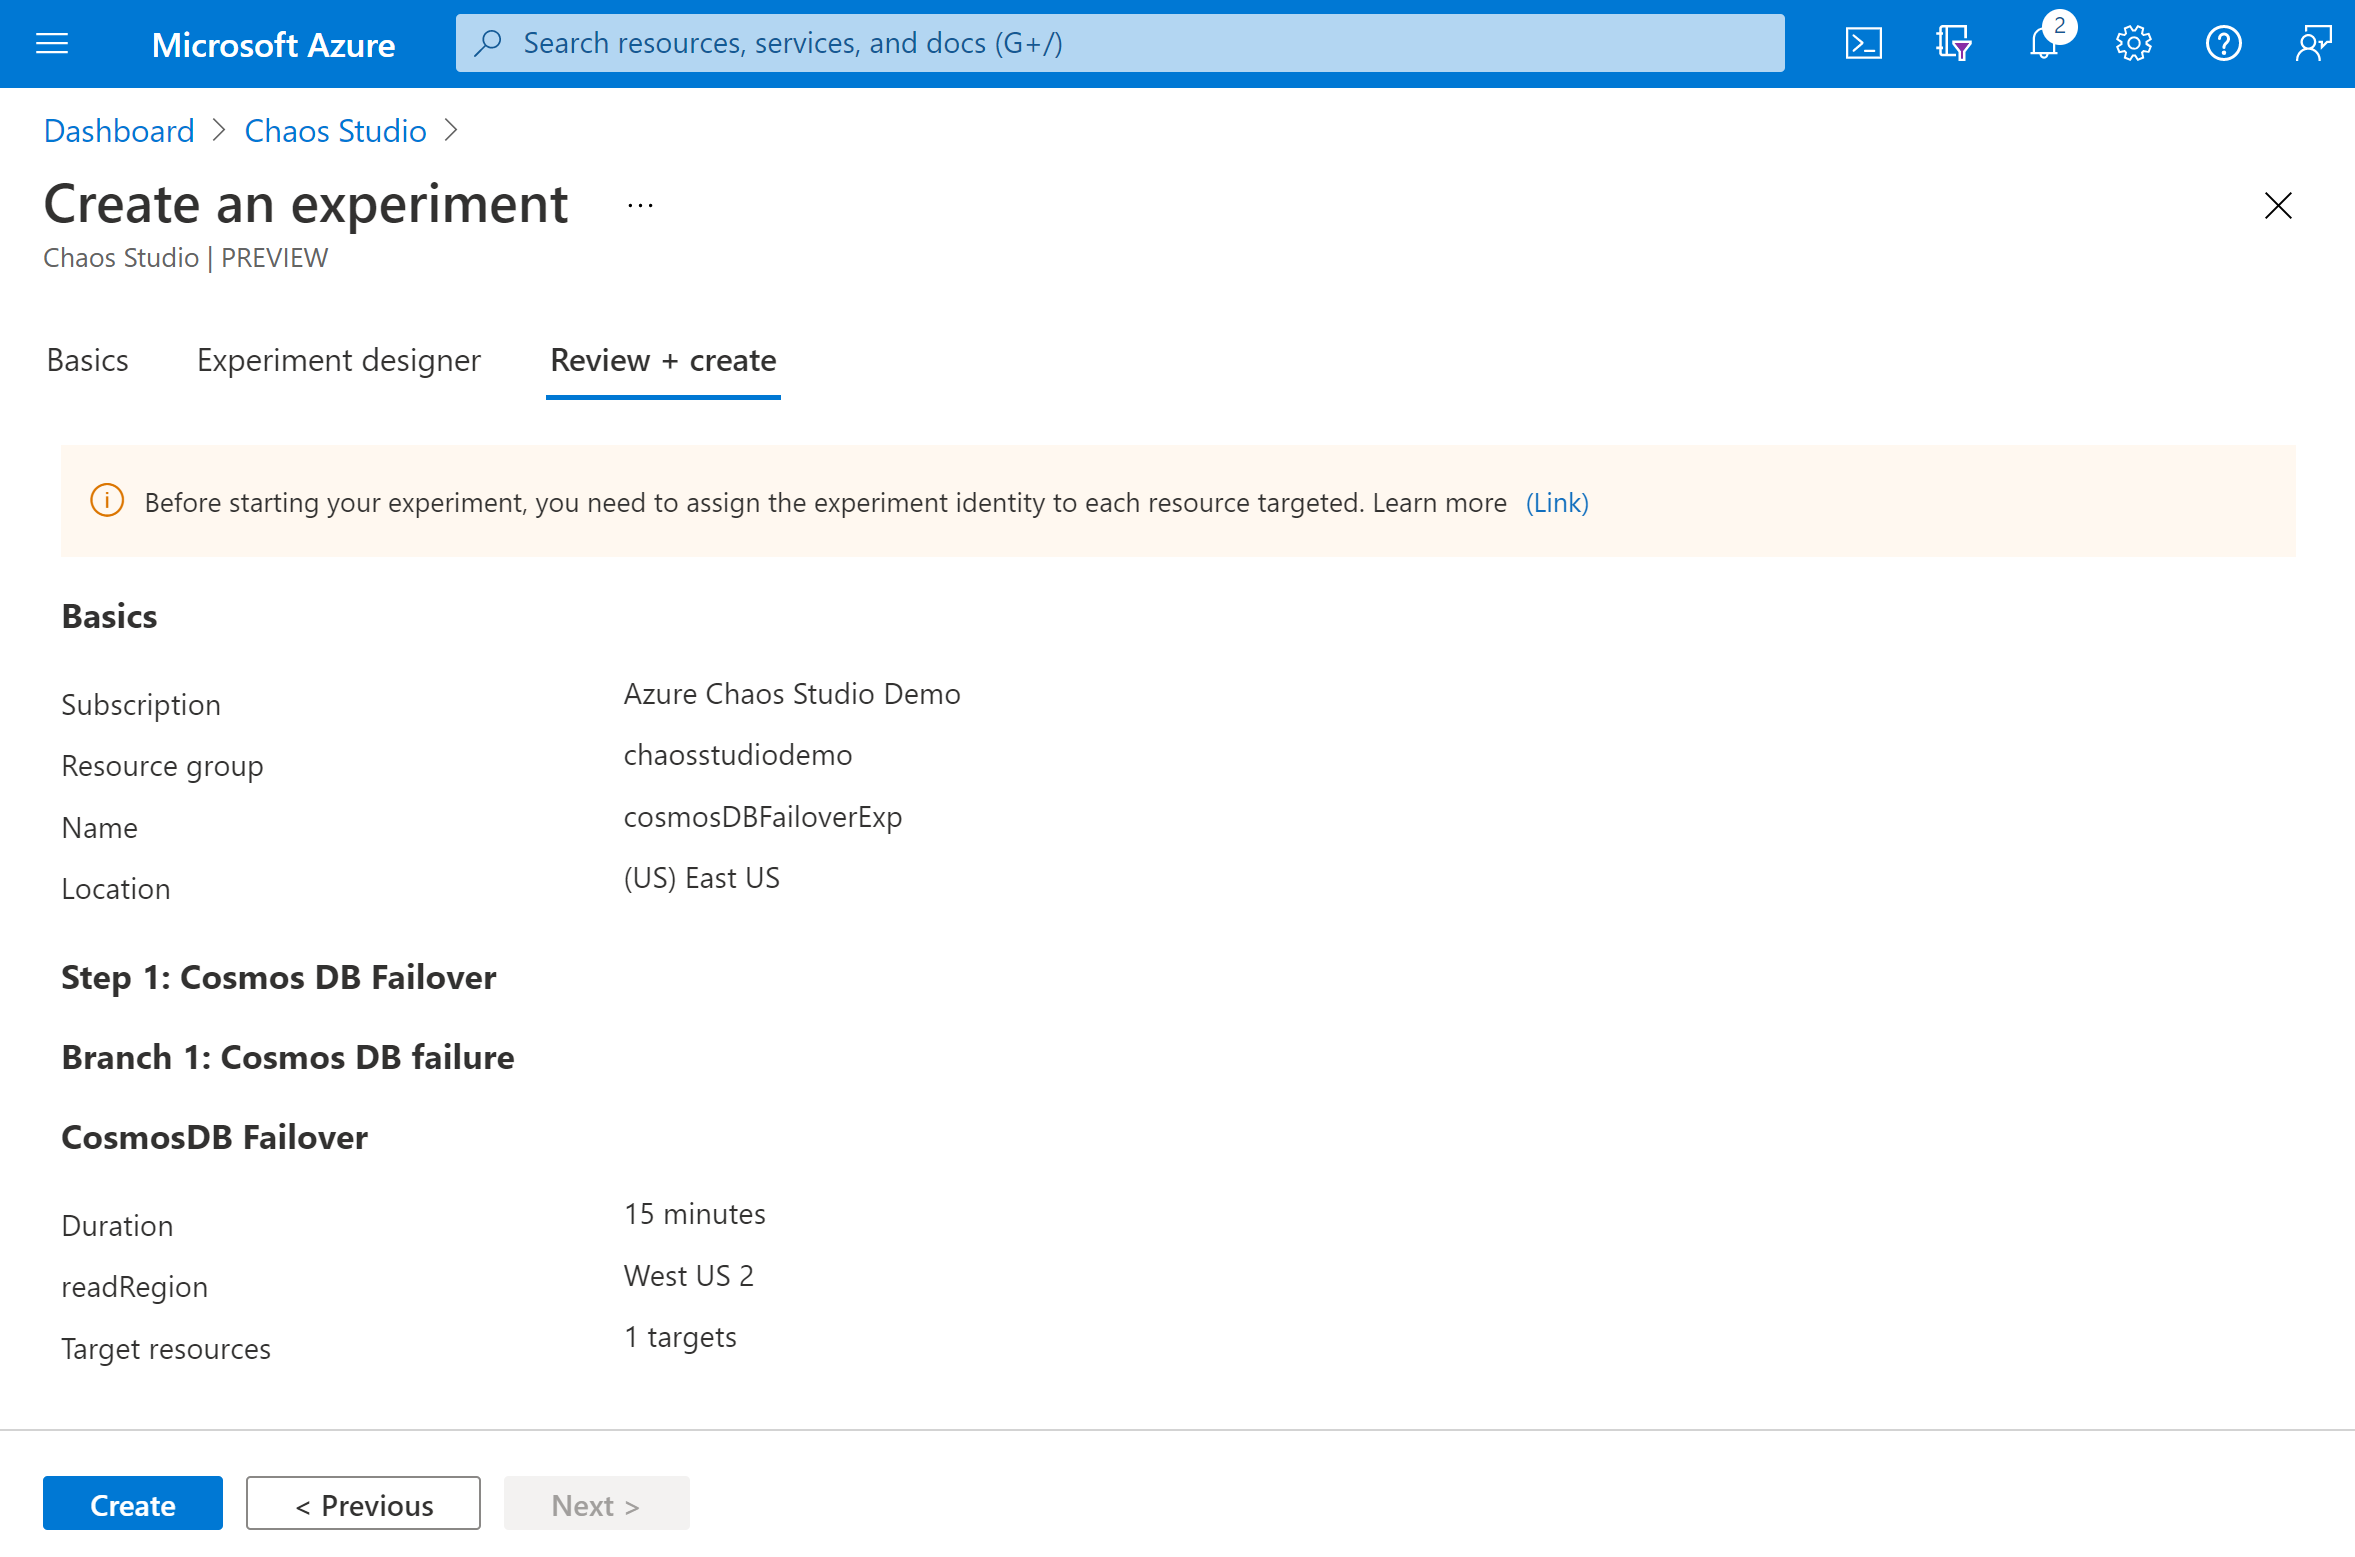
Task: Click the Next button
Action: click(x=594, y=1505)
